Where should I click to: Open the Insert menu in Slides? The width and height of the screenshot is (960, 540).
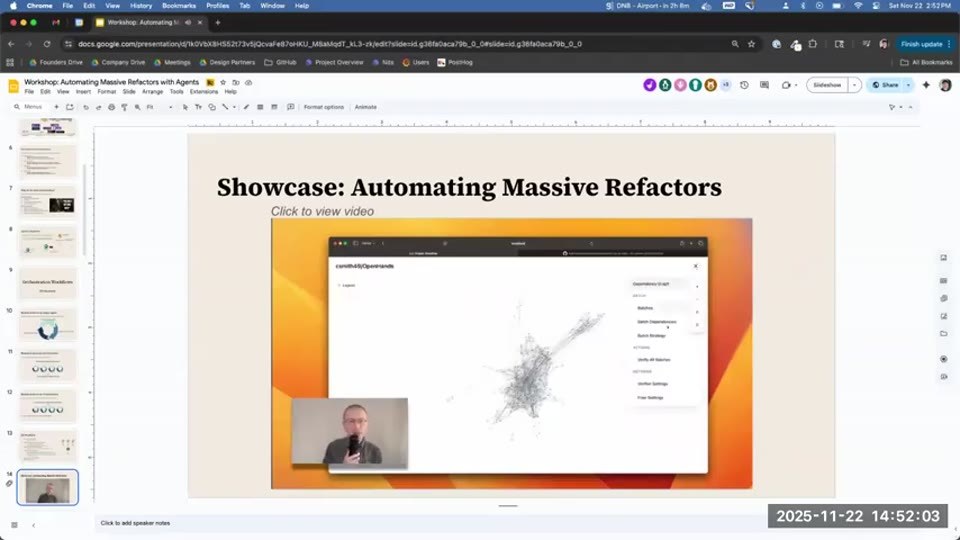tap(83, 92)
